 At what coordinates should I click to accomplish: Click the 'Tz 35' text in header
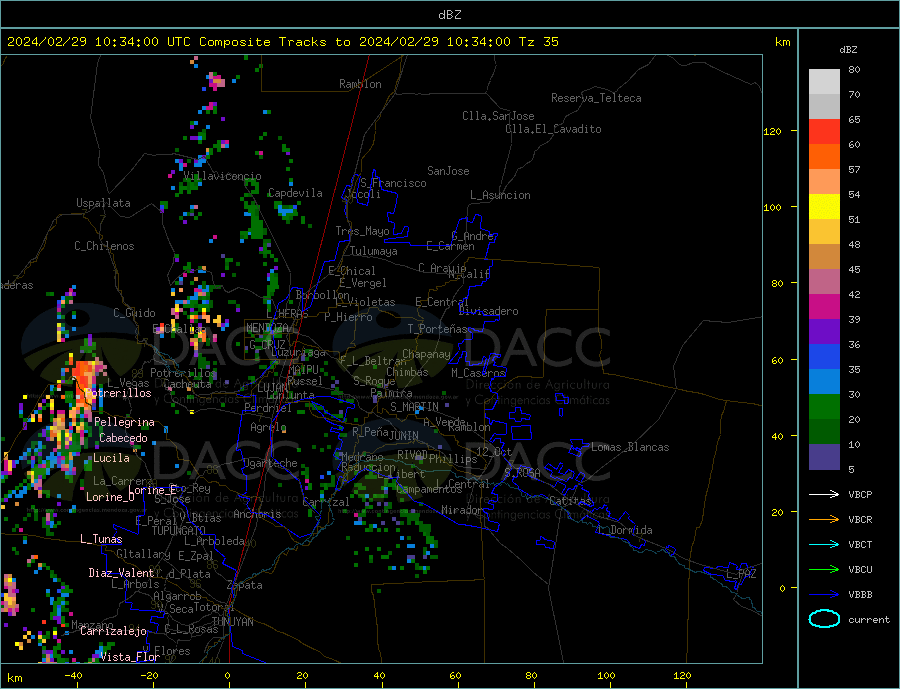(538, 42)
